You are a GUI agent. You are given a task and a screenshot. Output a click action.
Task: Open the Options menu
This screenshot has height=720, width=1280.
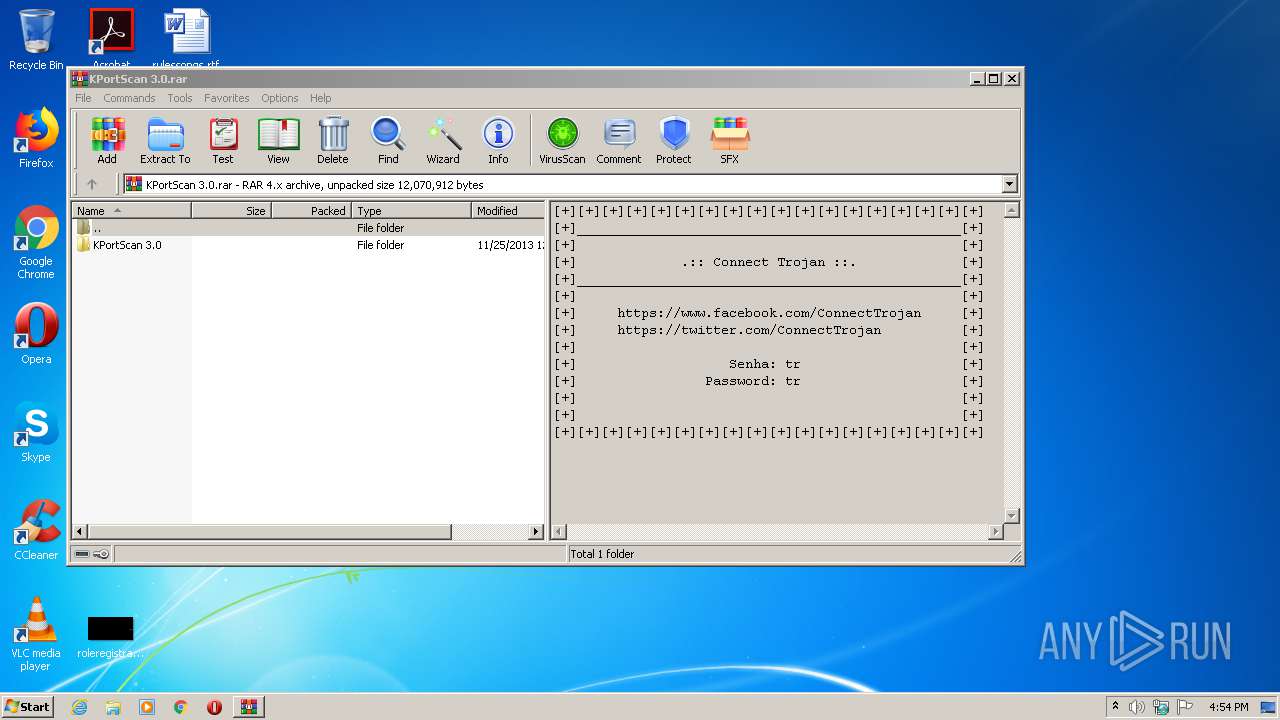click(x=280, y=98)
